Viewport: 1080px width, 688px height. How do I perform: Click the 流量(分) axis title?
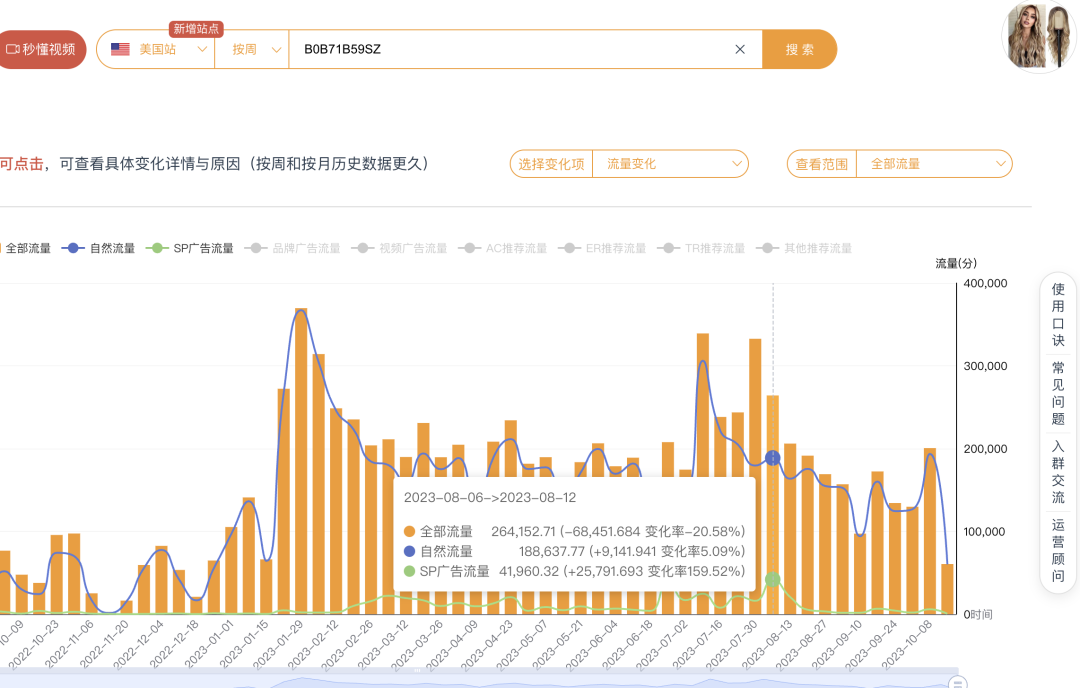click(956, 263)
